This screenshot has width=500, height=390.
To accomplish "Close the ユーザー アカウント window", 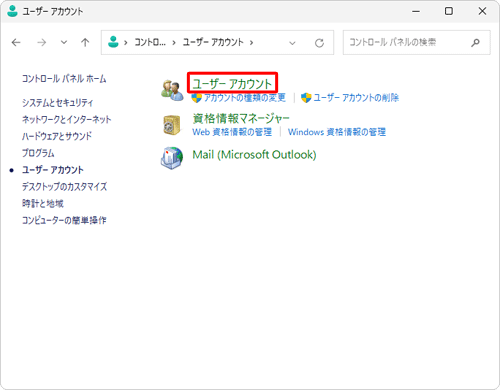I will pos(482,11).
